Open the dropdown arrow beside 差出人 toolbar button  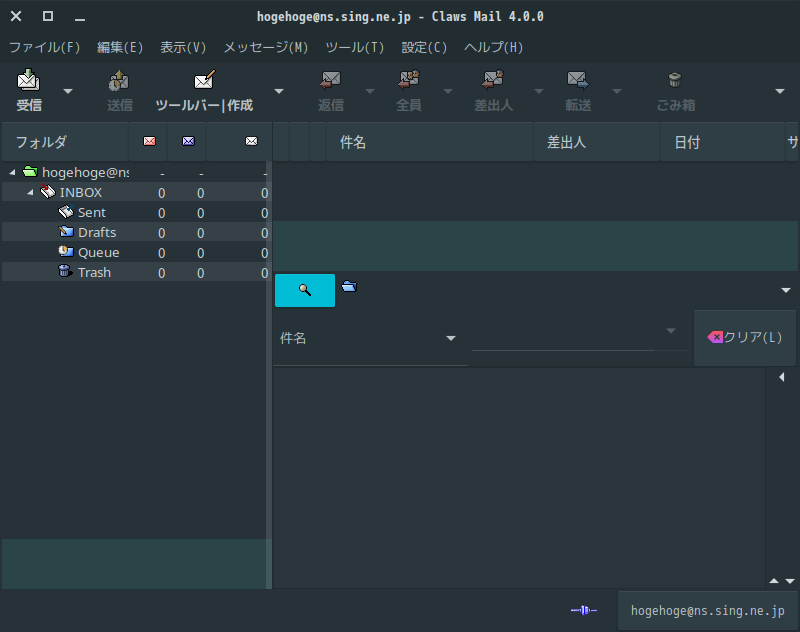tap(539, 91)
